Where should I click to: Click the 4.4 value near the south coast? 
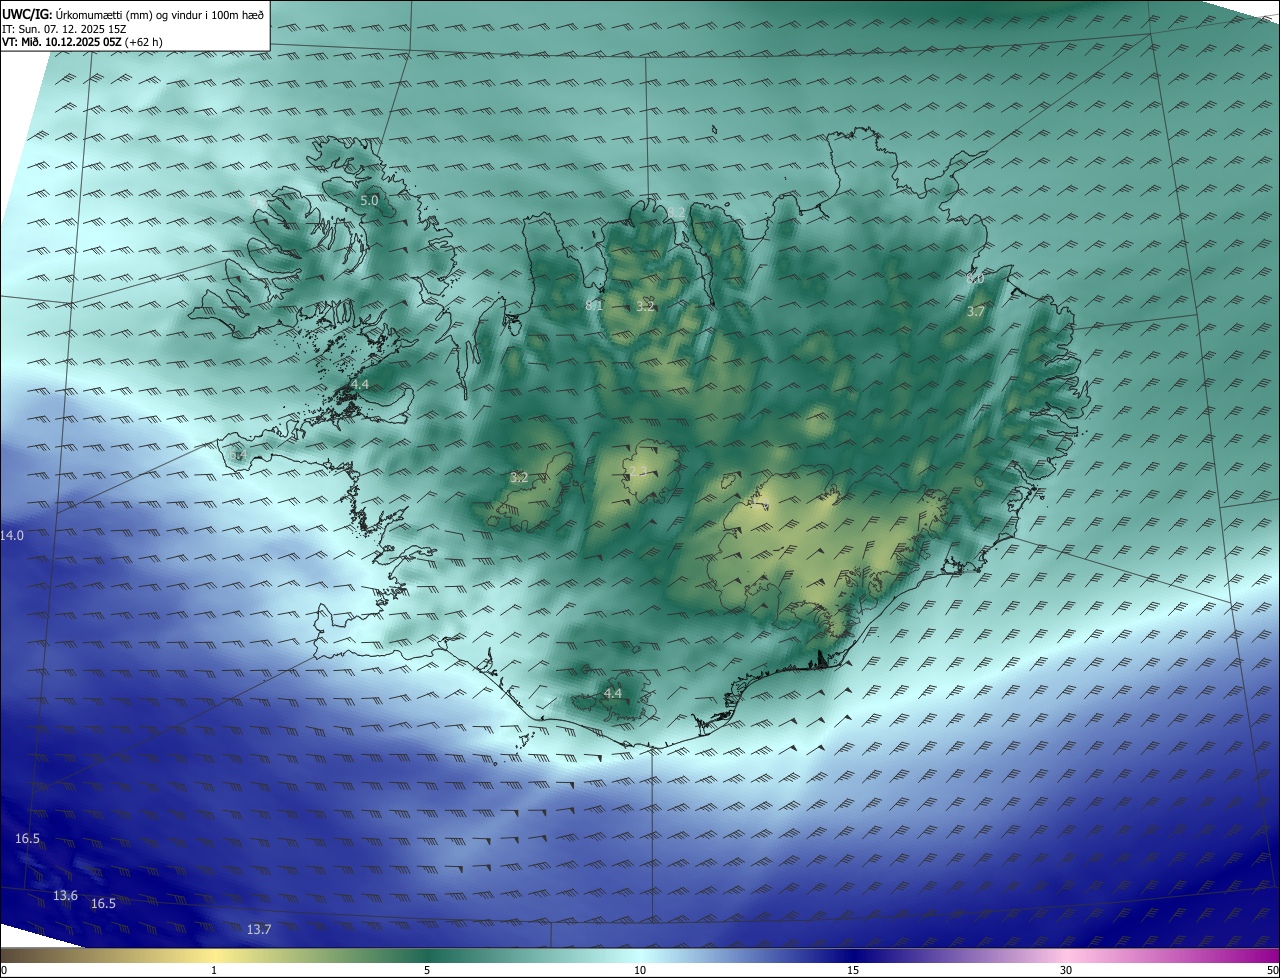612,693
